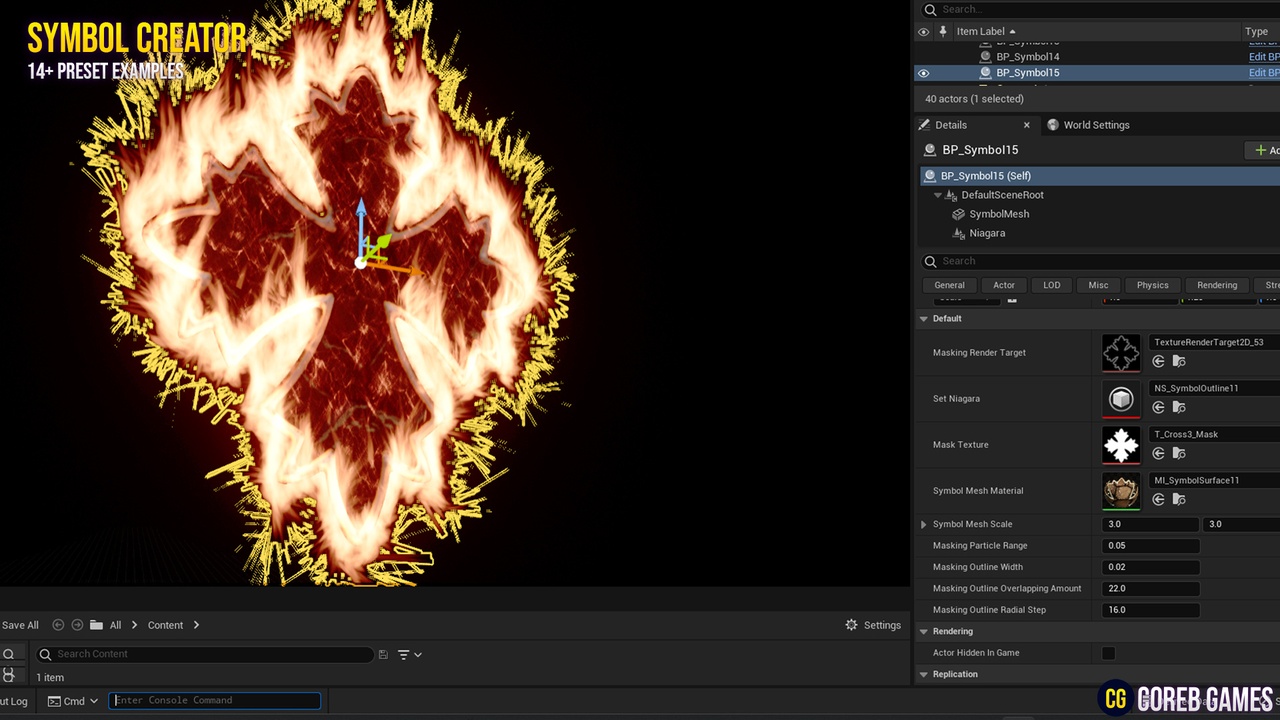Click the folder icon beside All
The width and height of the screenshot is (1280, 720).
(x=96, y=625)
